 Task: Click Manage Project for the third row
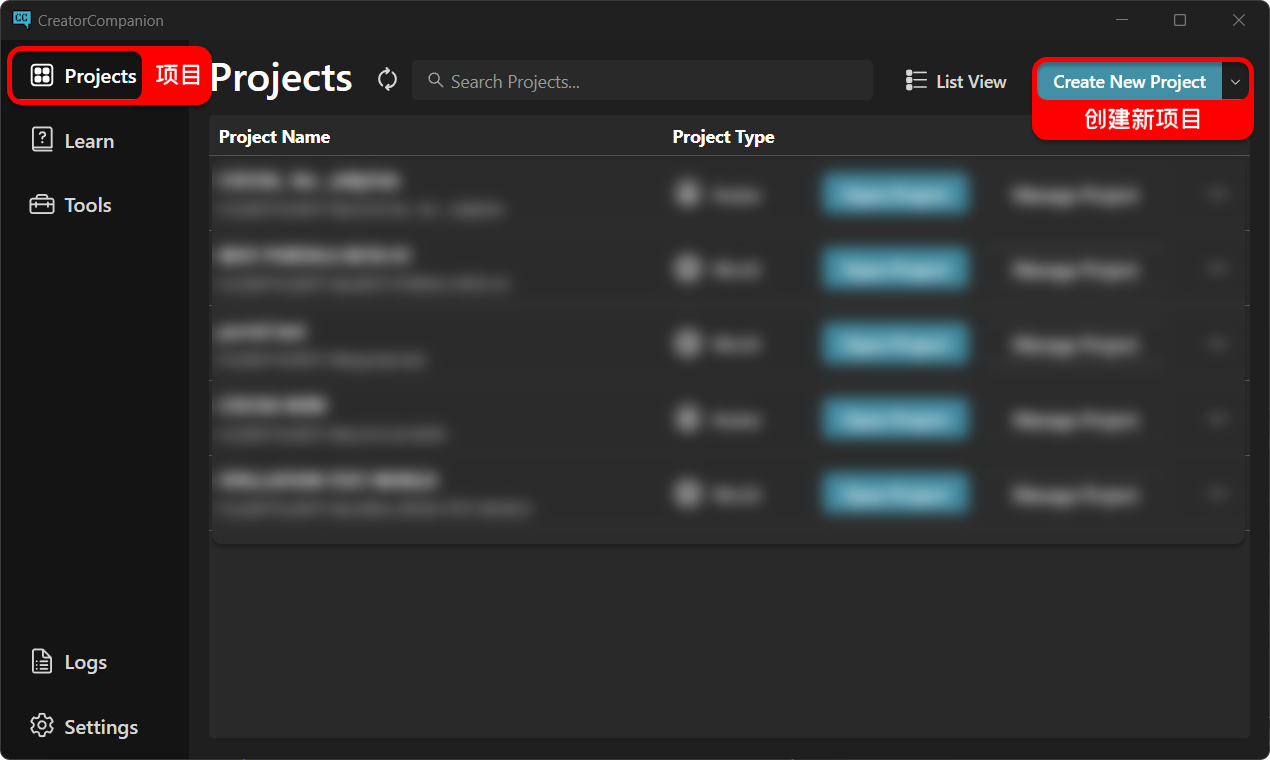click(x=1075, y=345)
